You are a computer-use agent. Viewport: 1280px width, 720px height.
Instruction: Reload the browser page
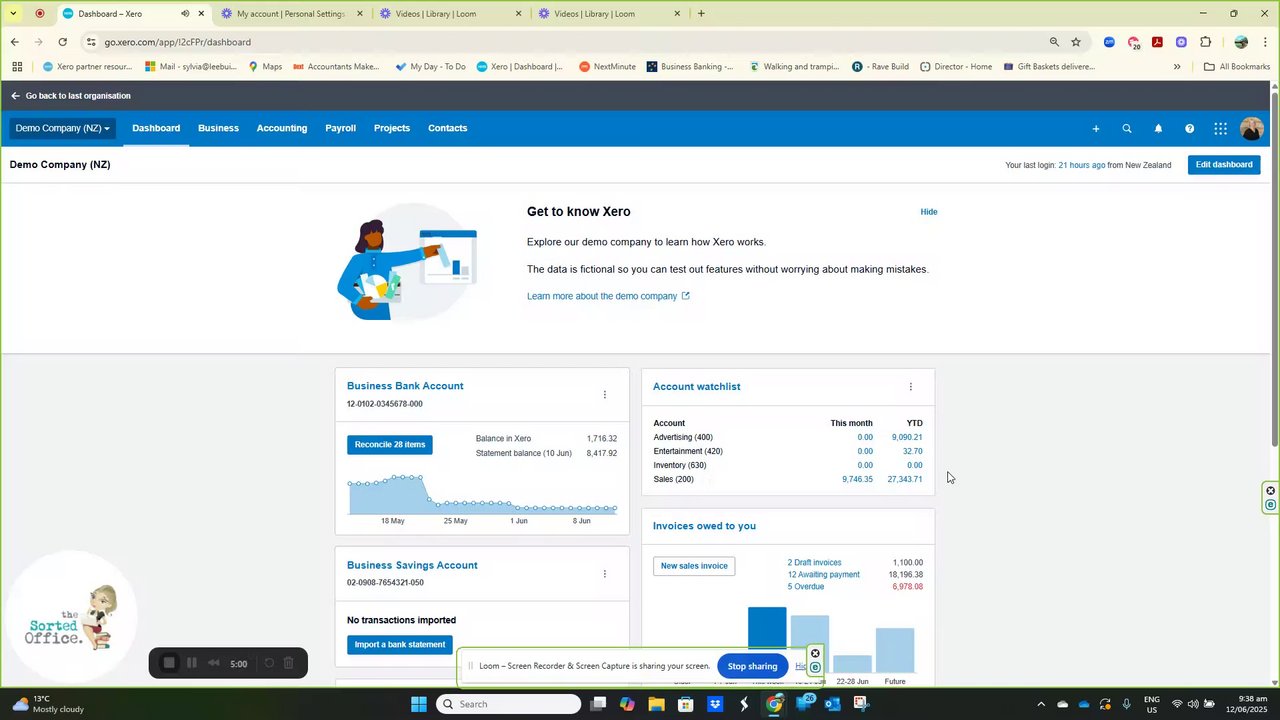coord(62,42)
